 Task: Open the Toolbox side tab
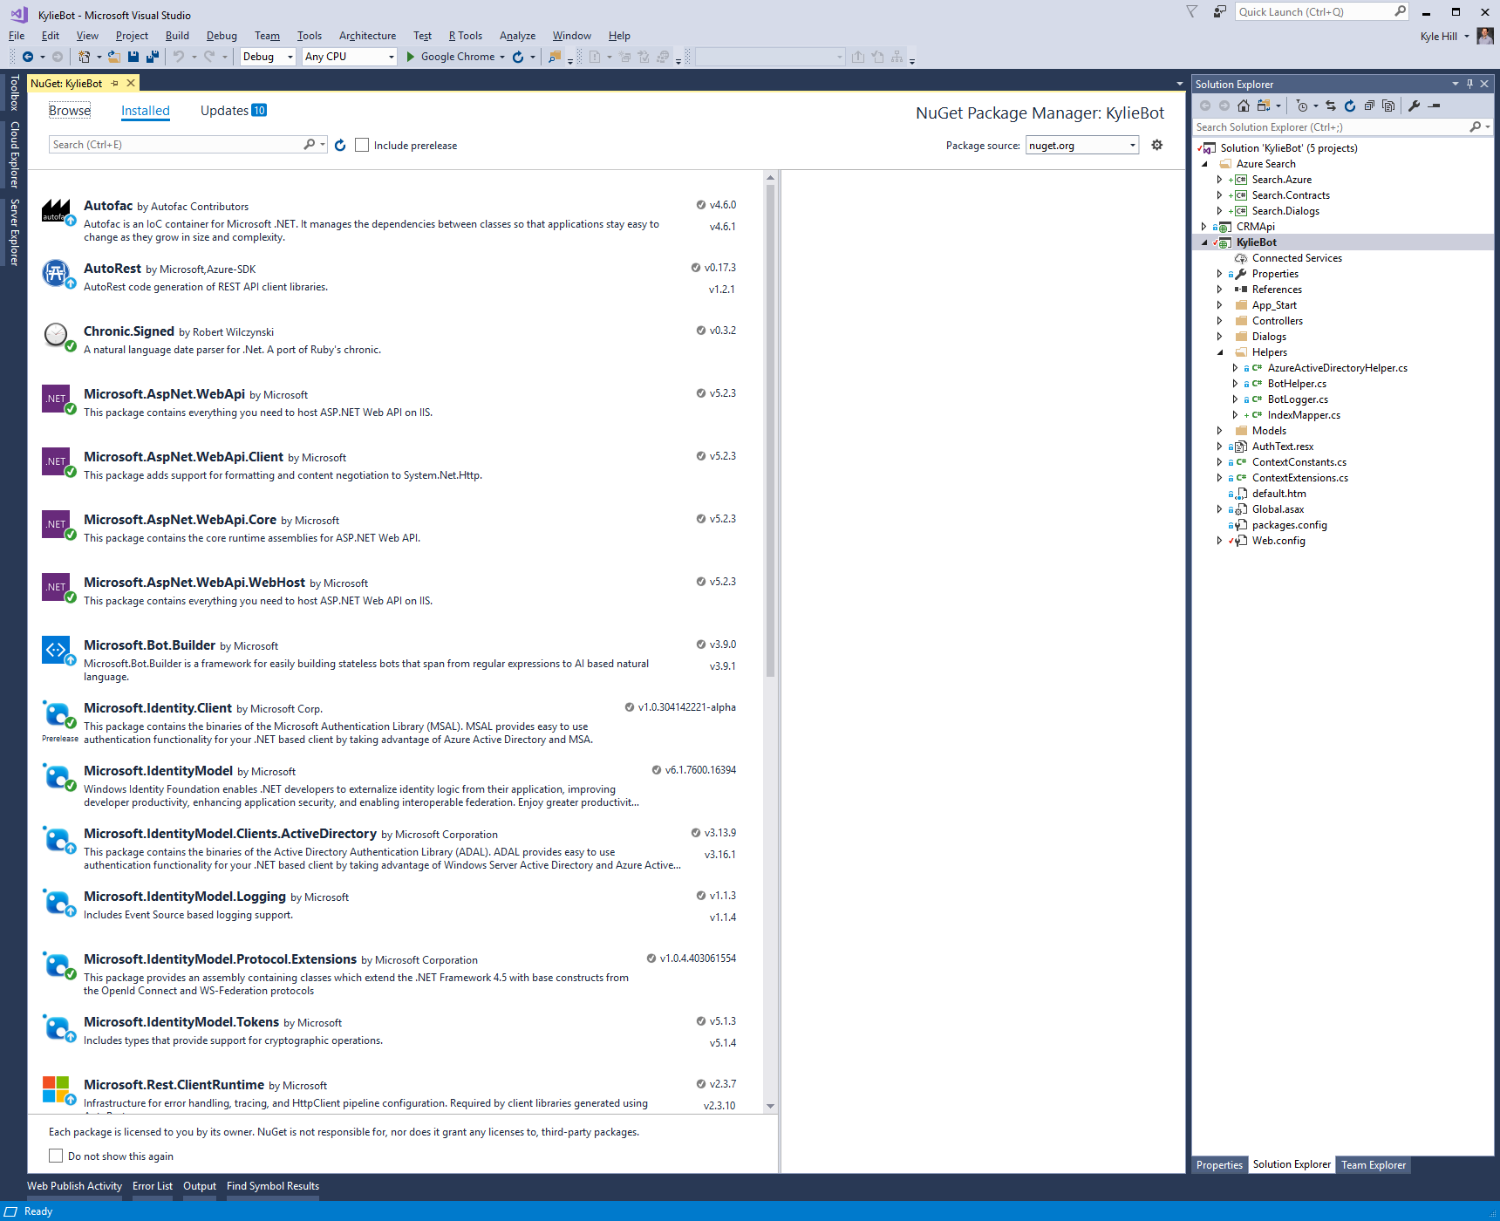14,92
